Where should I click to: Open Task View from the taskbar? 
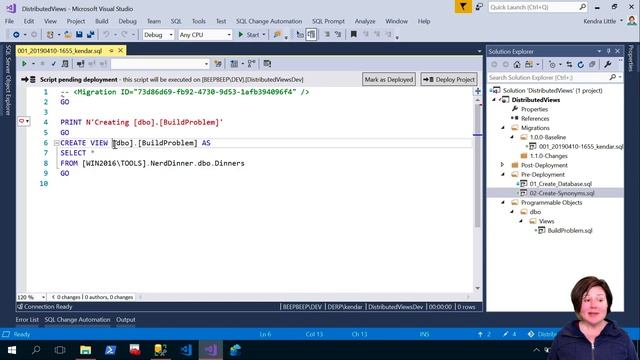tap(60, 350)
